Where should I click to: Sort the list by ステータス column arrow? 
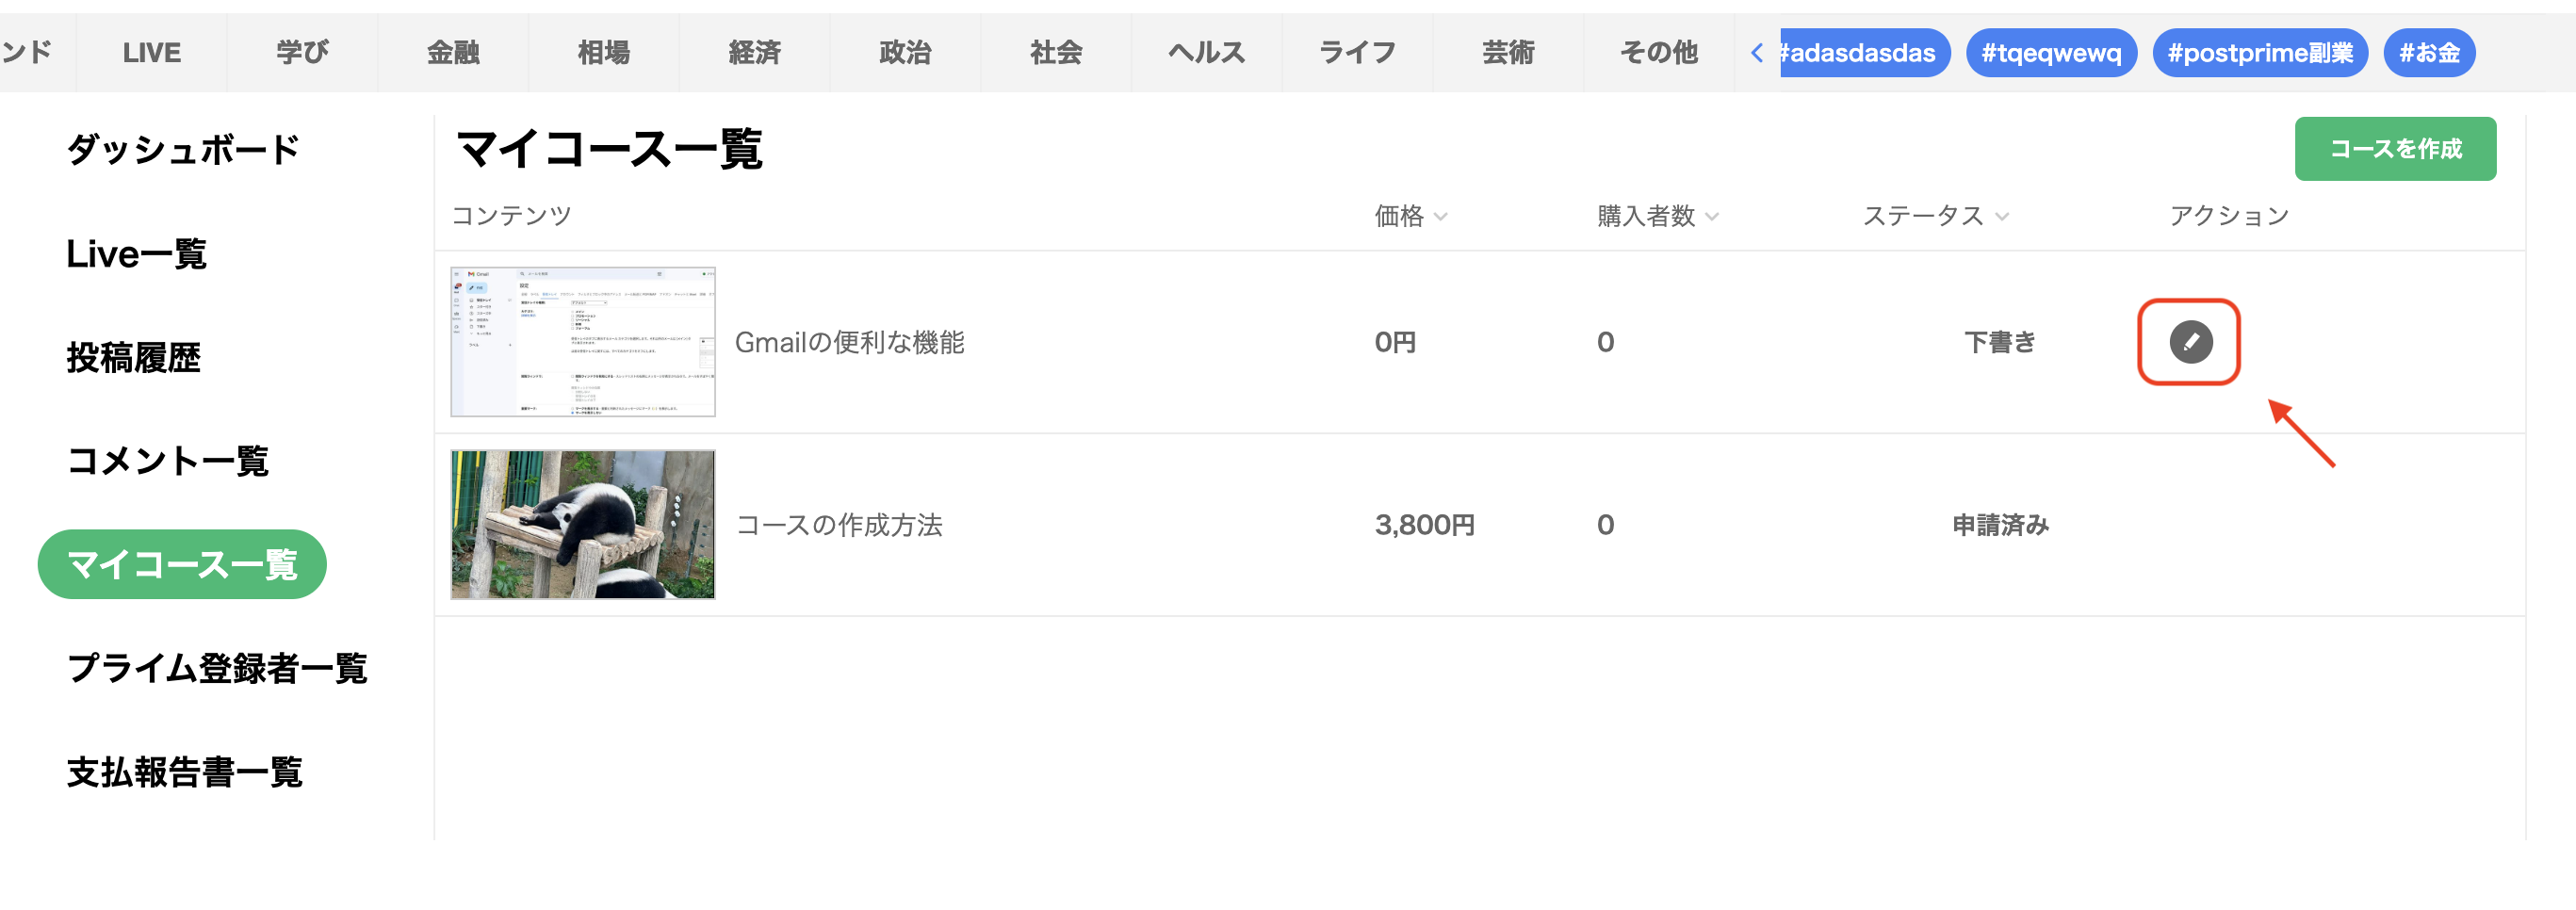[x=2001, y=216]
